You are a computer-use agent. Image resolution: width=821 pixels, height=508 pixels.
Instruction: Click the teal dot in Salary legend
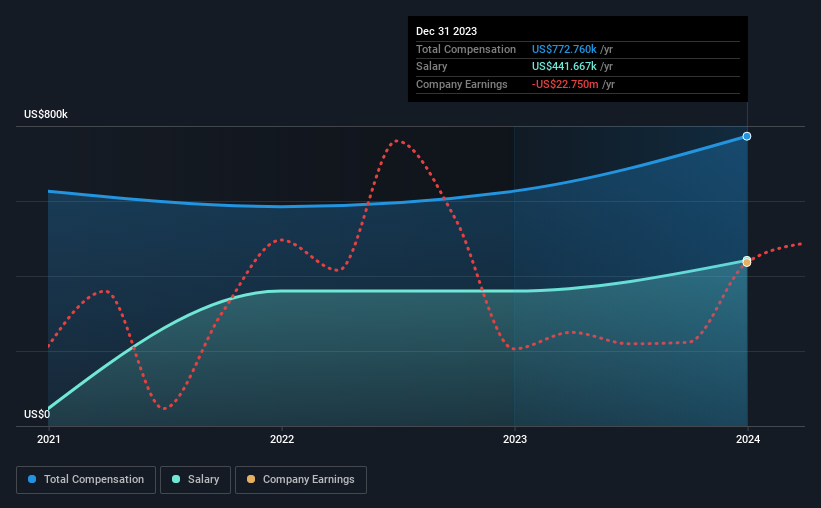coord(176,479)
